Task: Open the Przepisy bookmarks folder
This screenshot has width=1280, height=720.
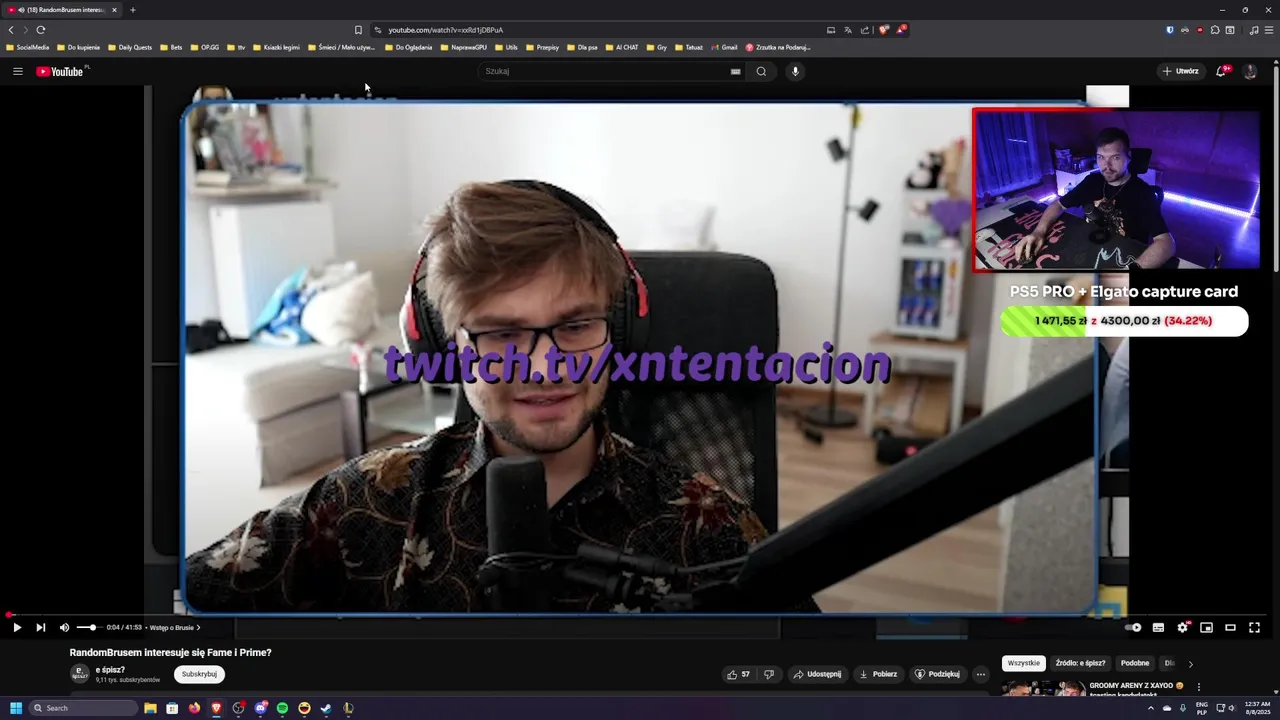Action: click(543, 47)
